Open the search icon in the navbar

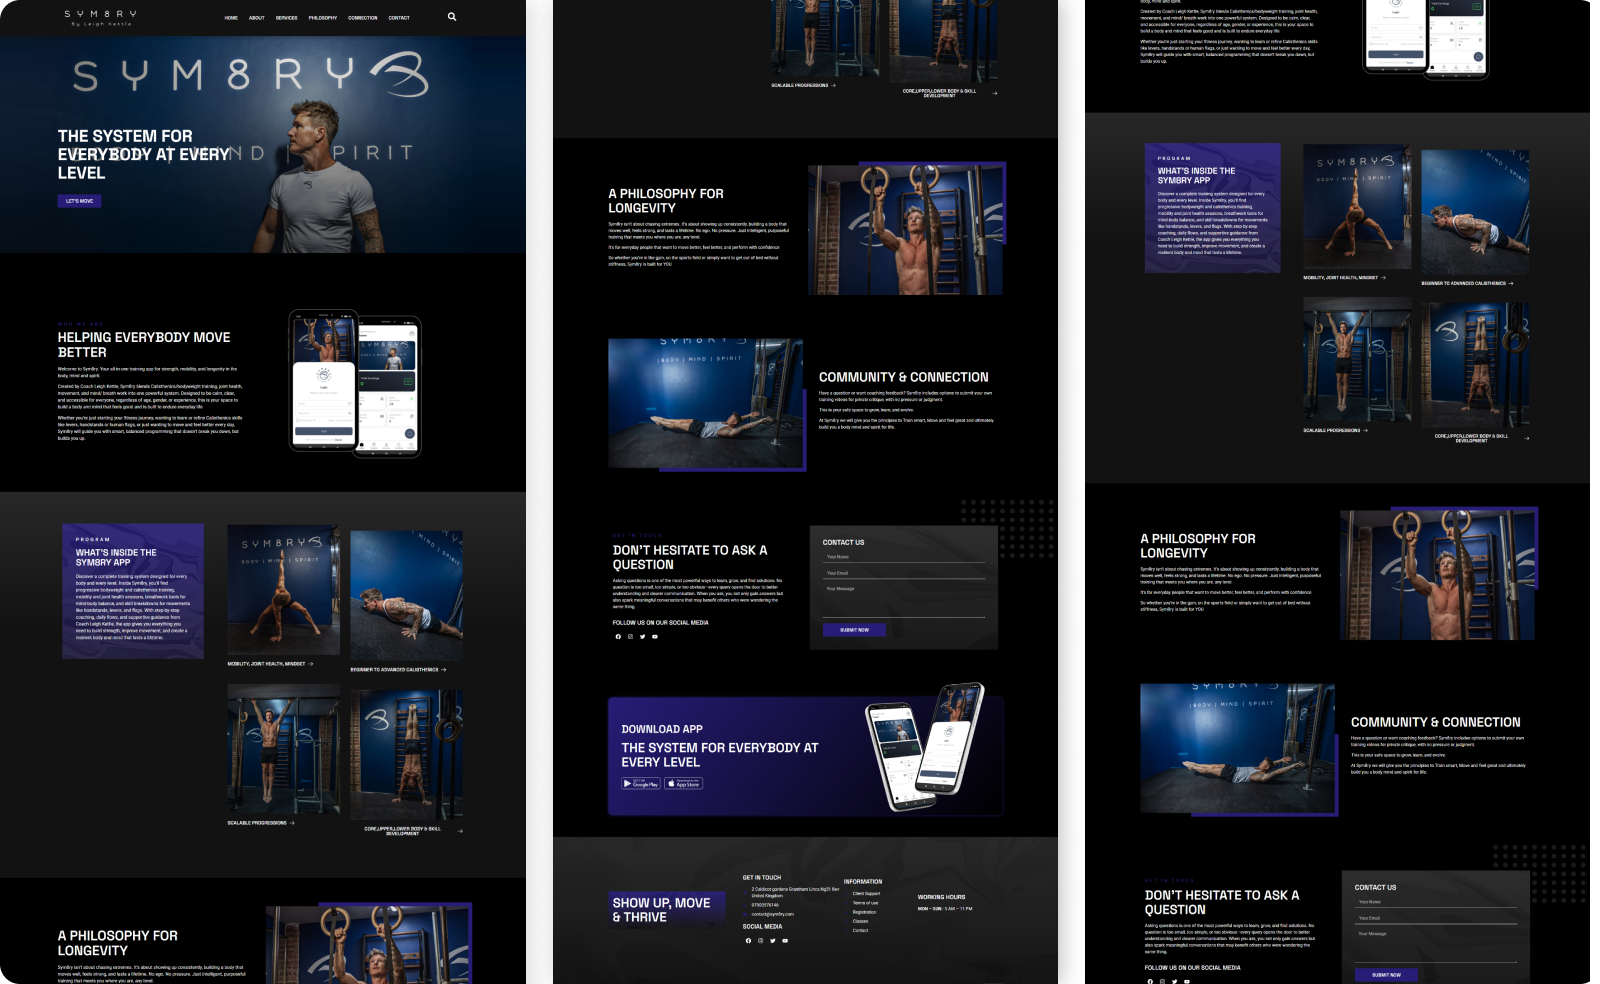pyautogui.click(x=451, y=17)
